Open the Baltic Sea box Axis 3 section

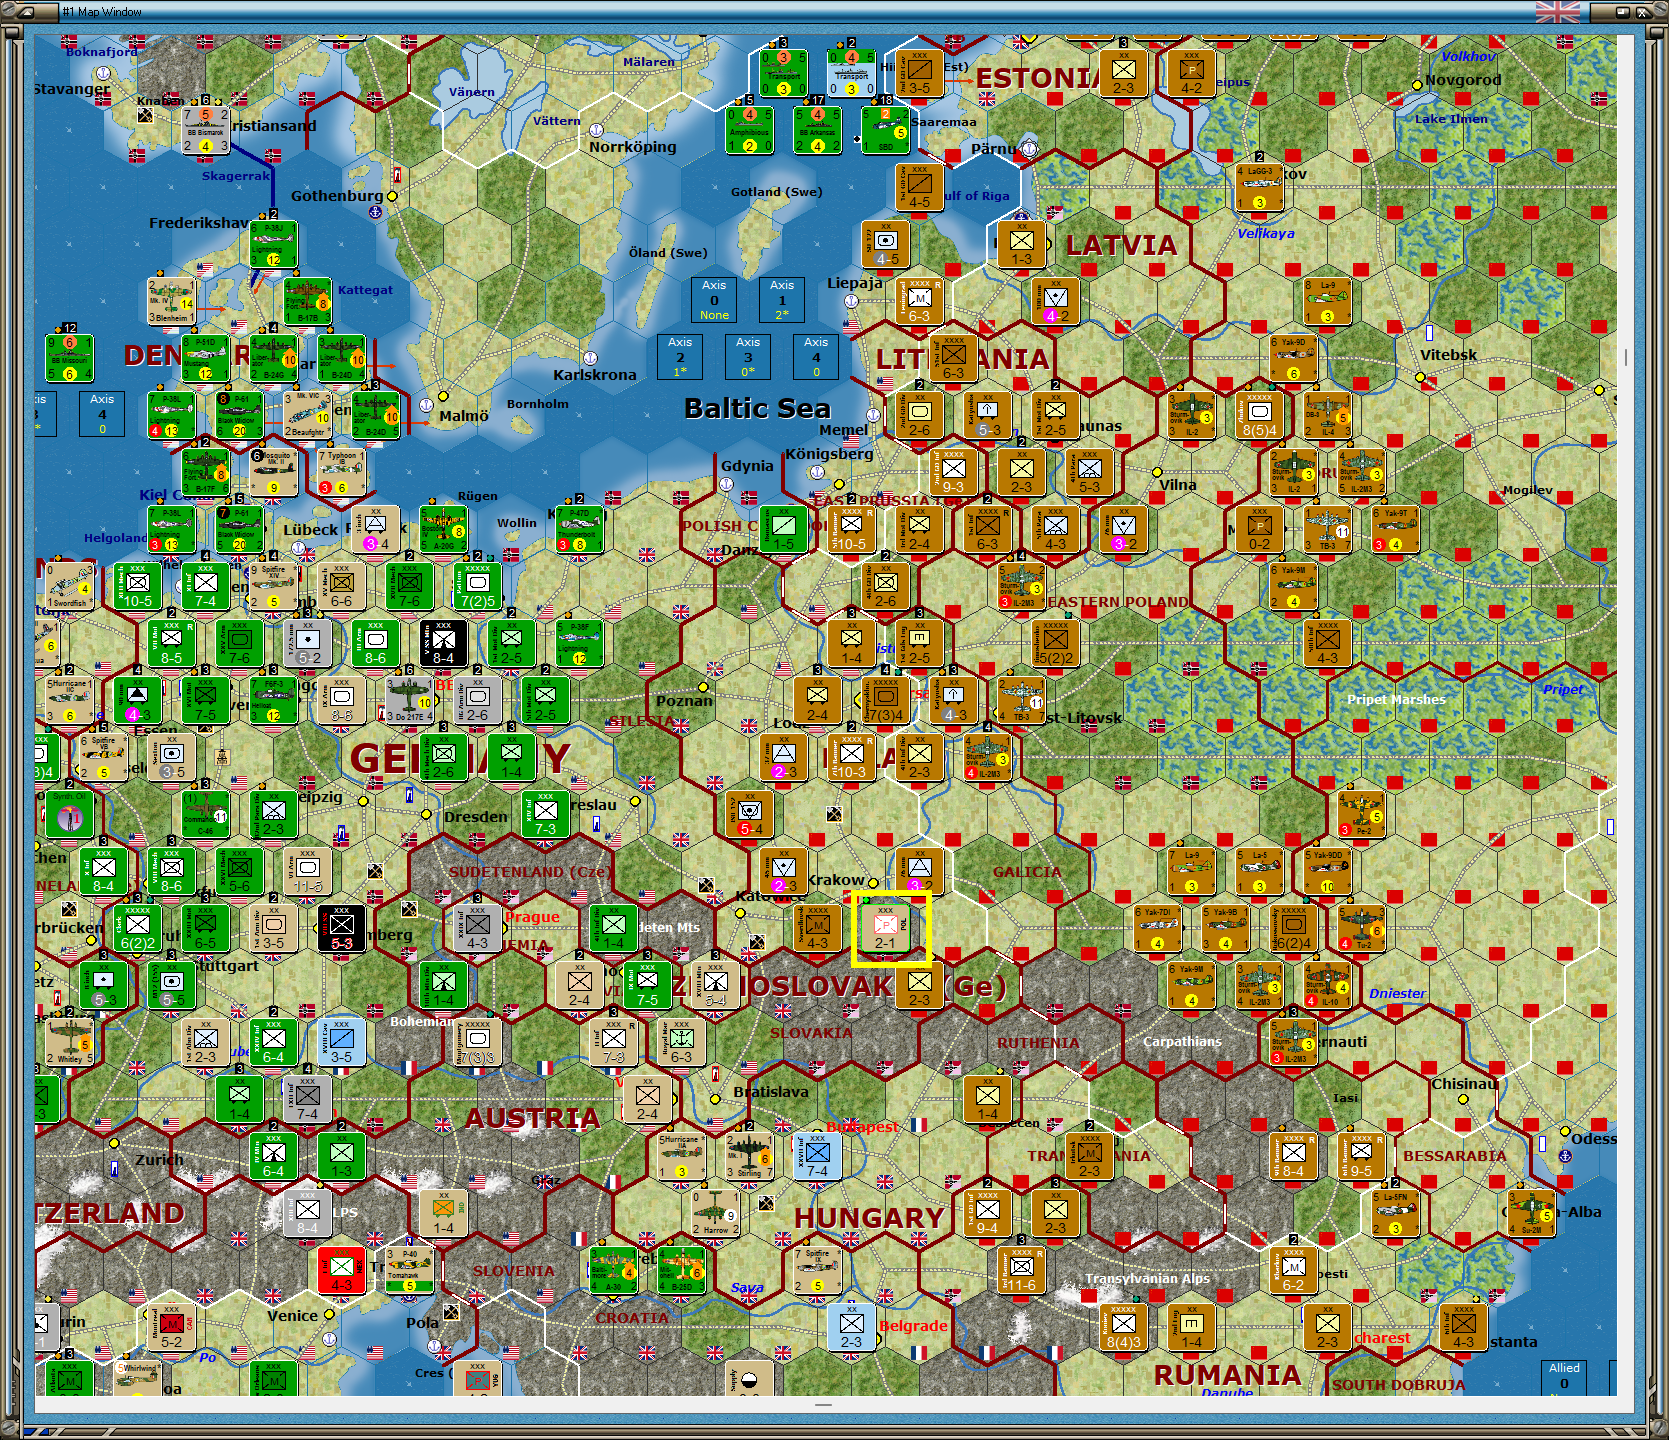point(748,357)
